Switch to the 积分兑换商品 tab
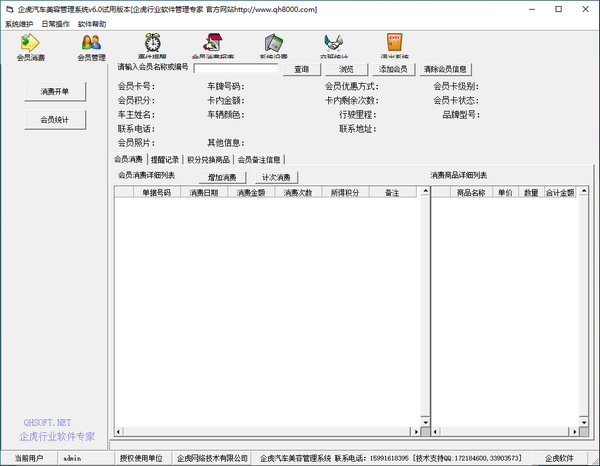 click(209, 160)
